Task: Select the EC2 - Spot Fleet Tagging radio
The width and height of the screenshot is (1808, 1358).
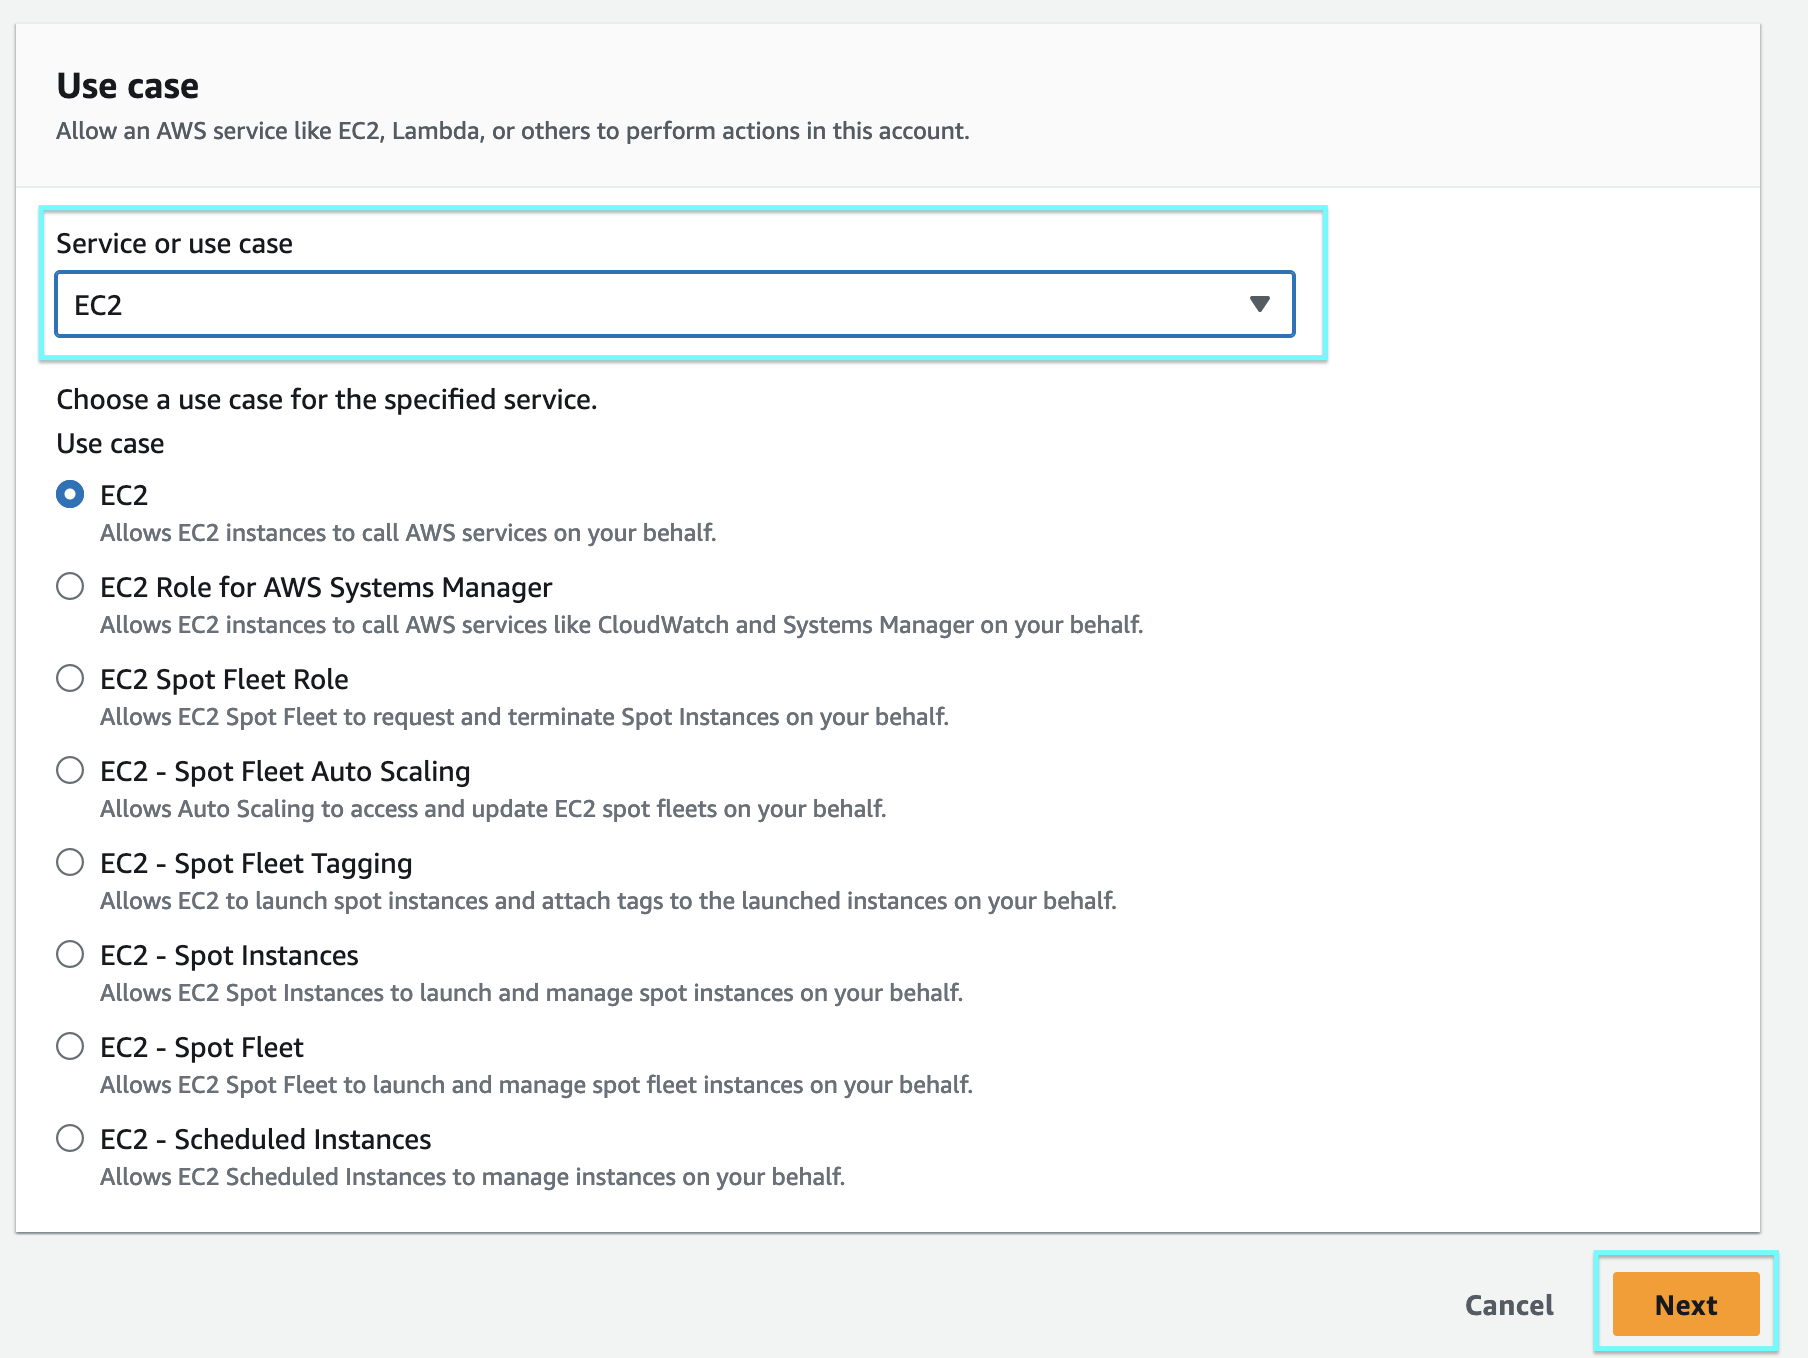Action: click(70, 863)
